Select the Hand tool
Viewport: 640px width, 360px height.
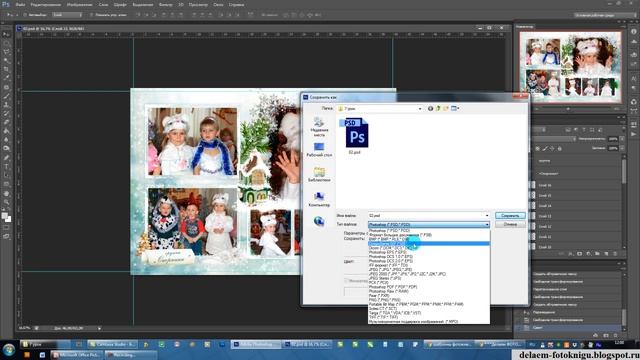(6, 193)
